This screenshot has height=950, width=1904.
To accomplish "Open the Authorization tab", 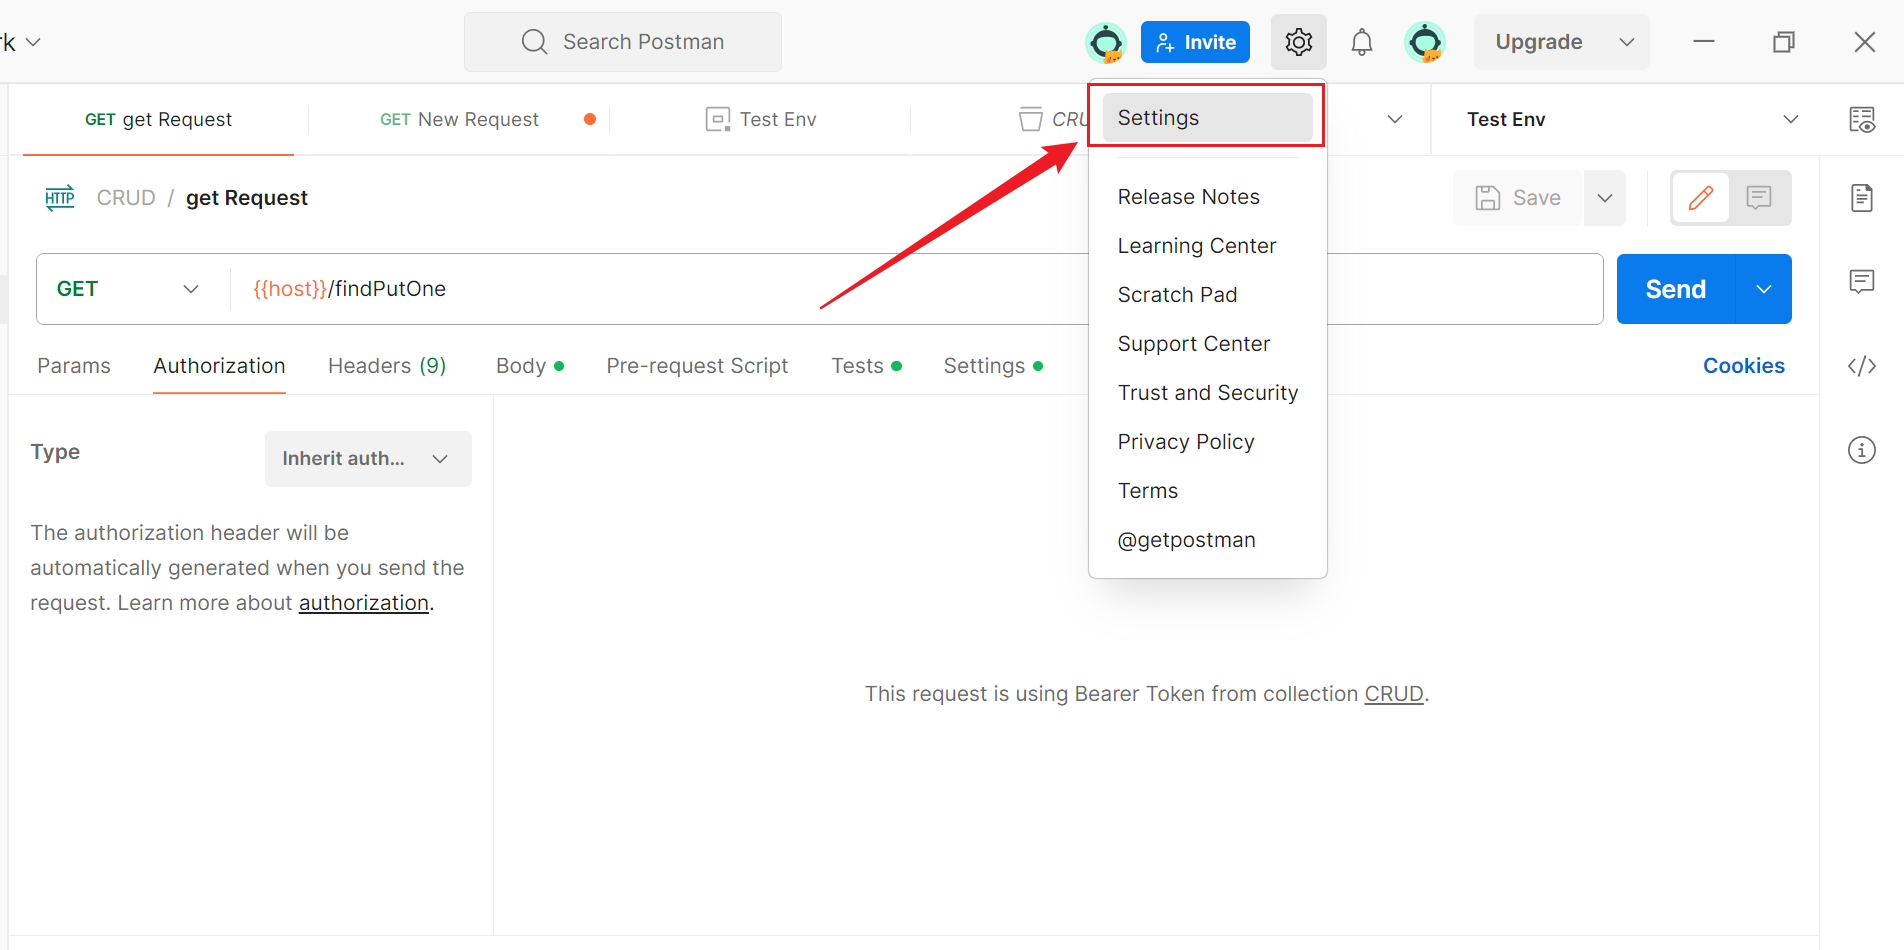I will point(219,366).
